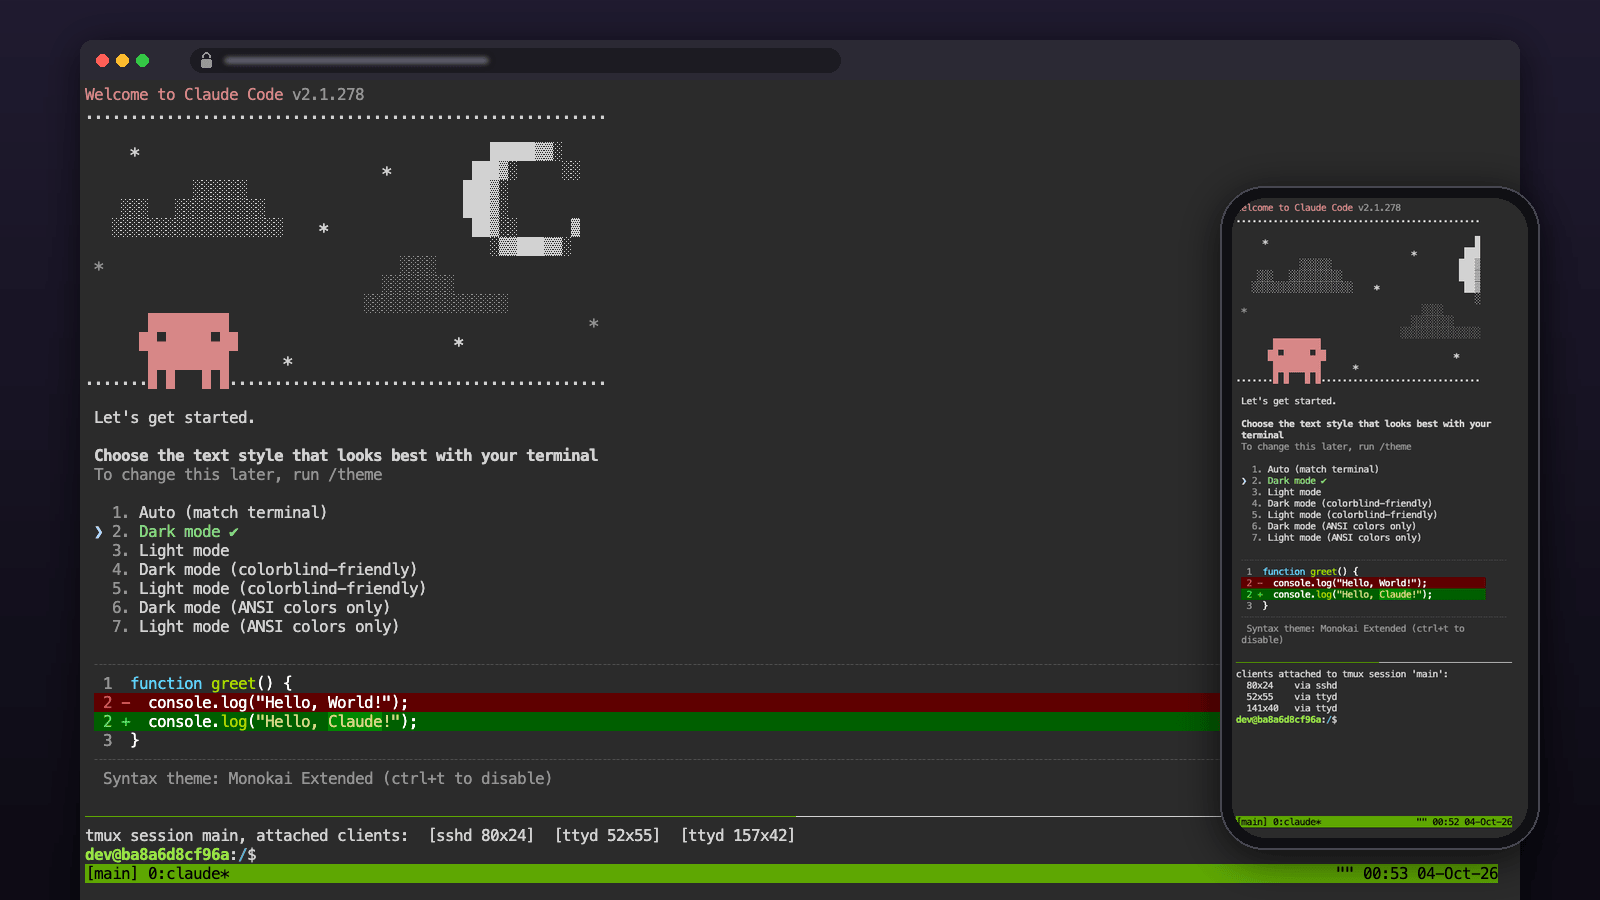Image resolution: width=1600 pixels, height=900 pixels.
Task: Click the To change this later, run /theme hint
Action: (238, 474)
